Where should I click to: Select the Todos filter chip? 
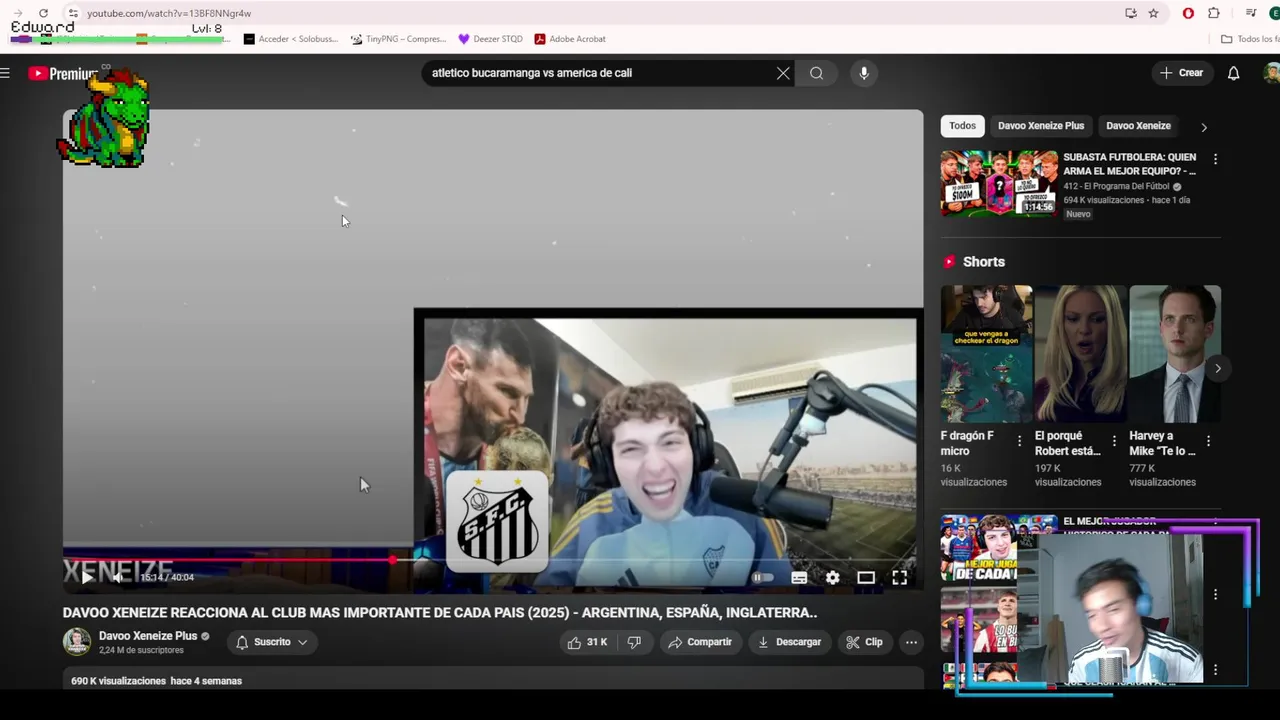tap(962, 126)
